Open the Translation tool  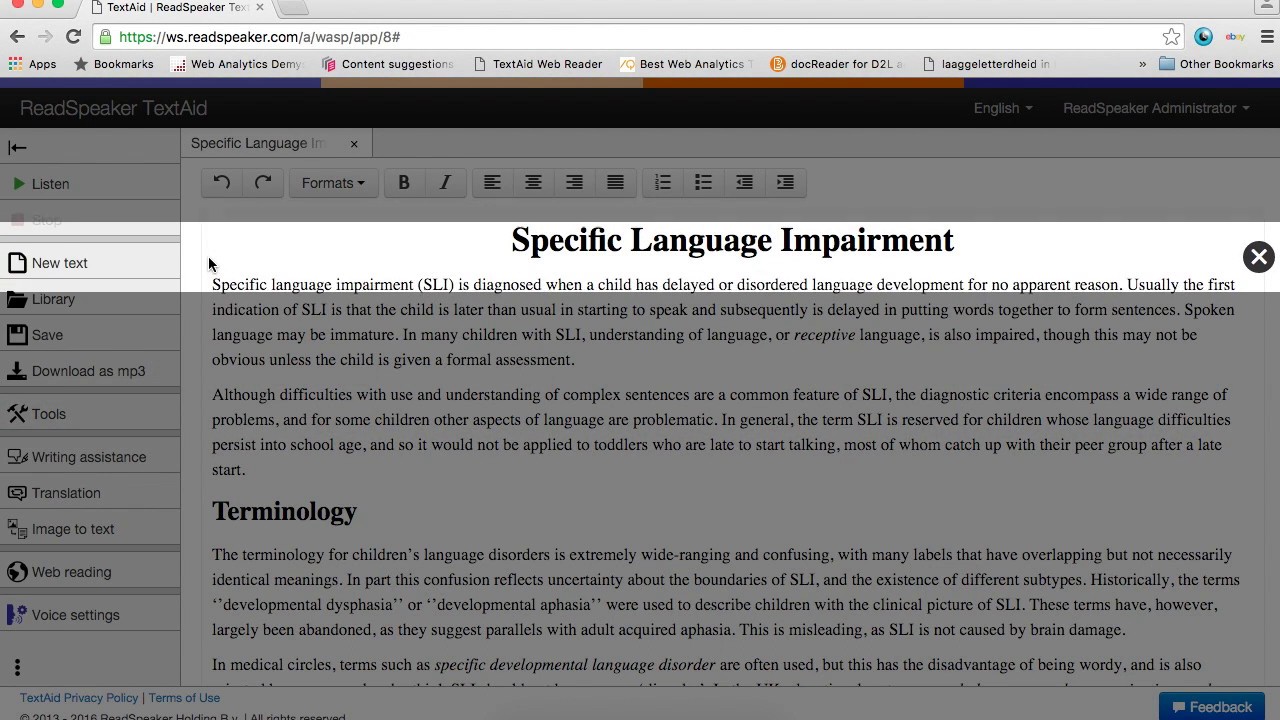pos(90,493)
